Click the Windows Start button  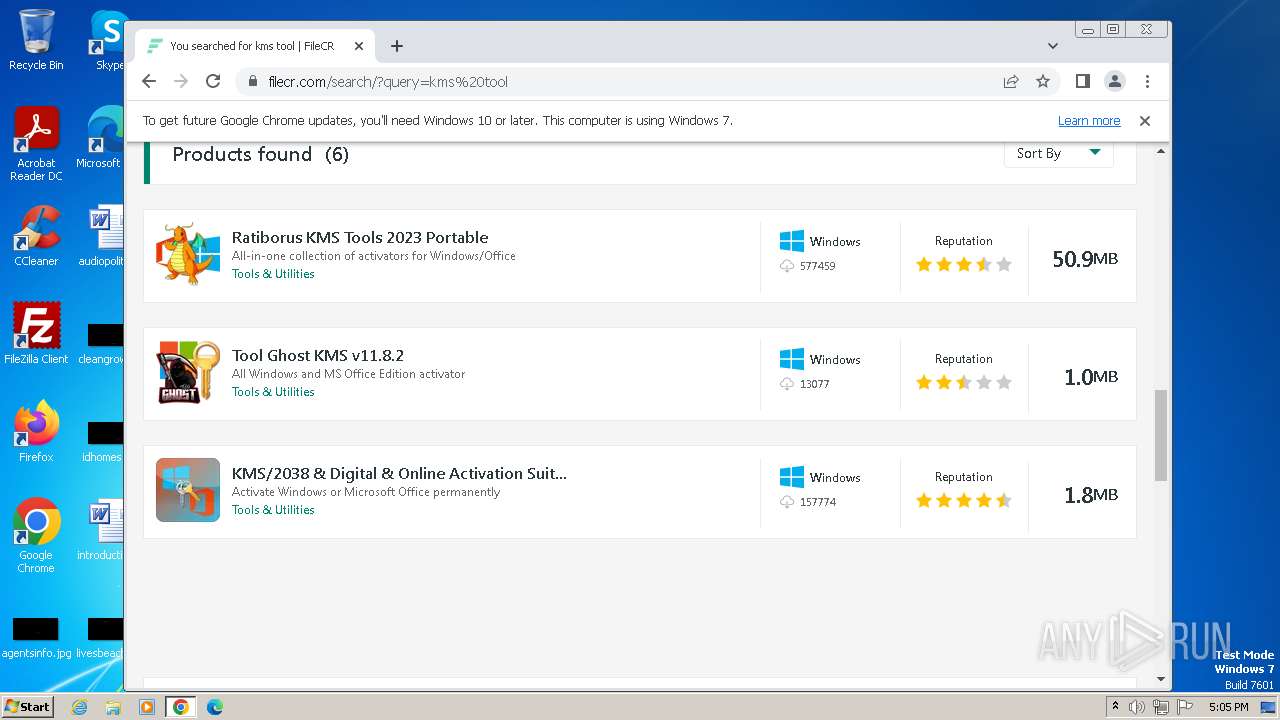click(27, 706)
